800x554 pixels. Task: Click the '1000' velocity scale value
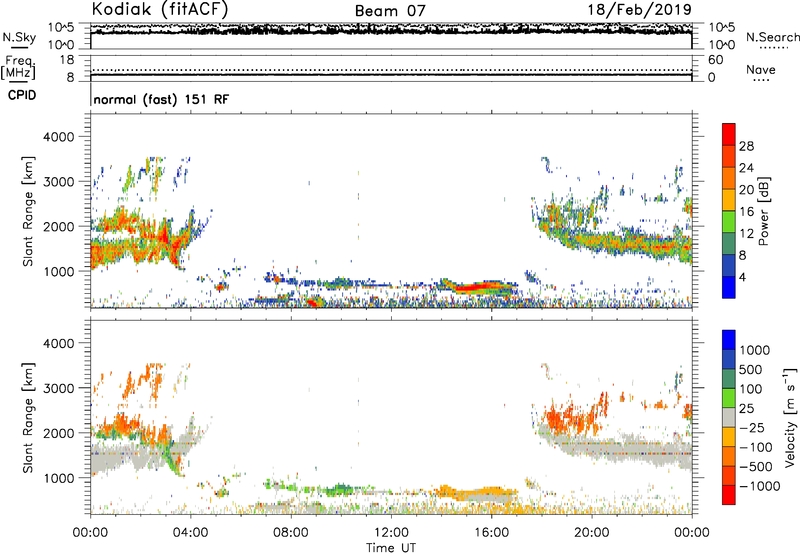pos(754,350)
